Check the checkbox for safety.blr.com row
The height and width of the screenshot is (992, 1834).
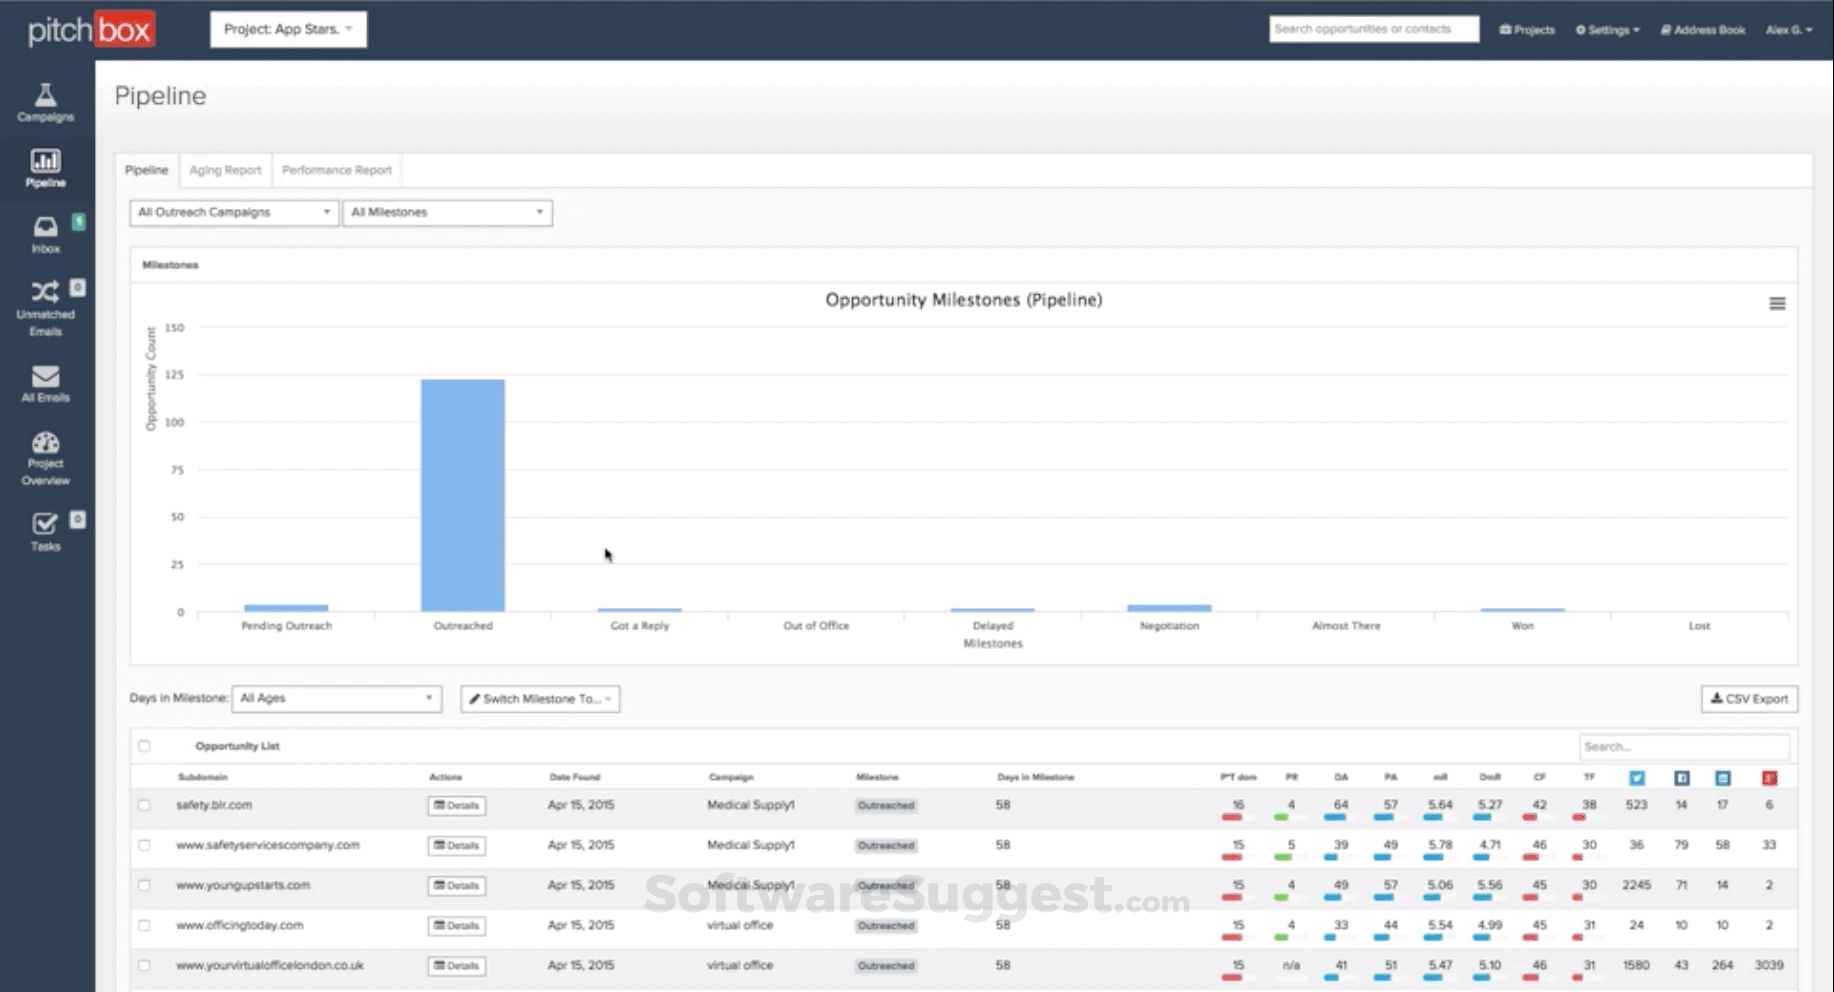tap(144, 806)
